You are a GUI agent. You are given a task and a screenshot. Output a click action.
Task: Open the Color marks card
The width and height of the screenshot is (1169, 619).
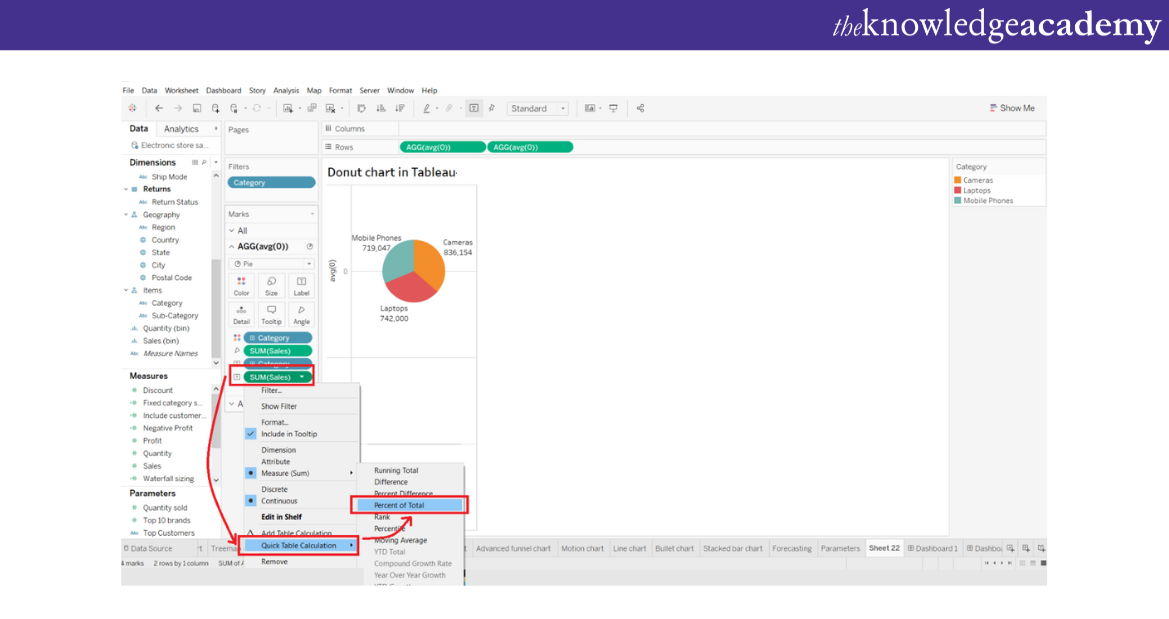(241, 286)
